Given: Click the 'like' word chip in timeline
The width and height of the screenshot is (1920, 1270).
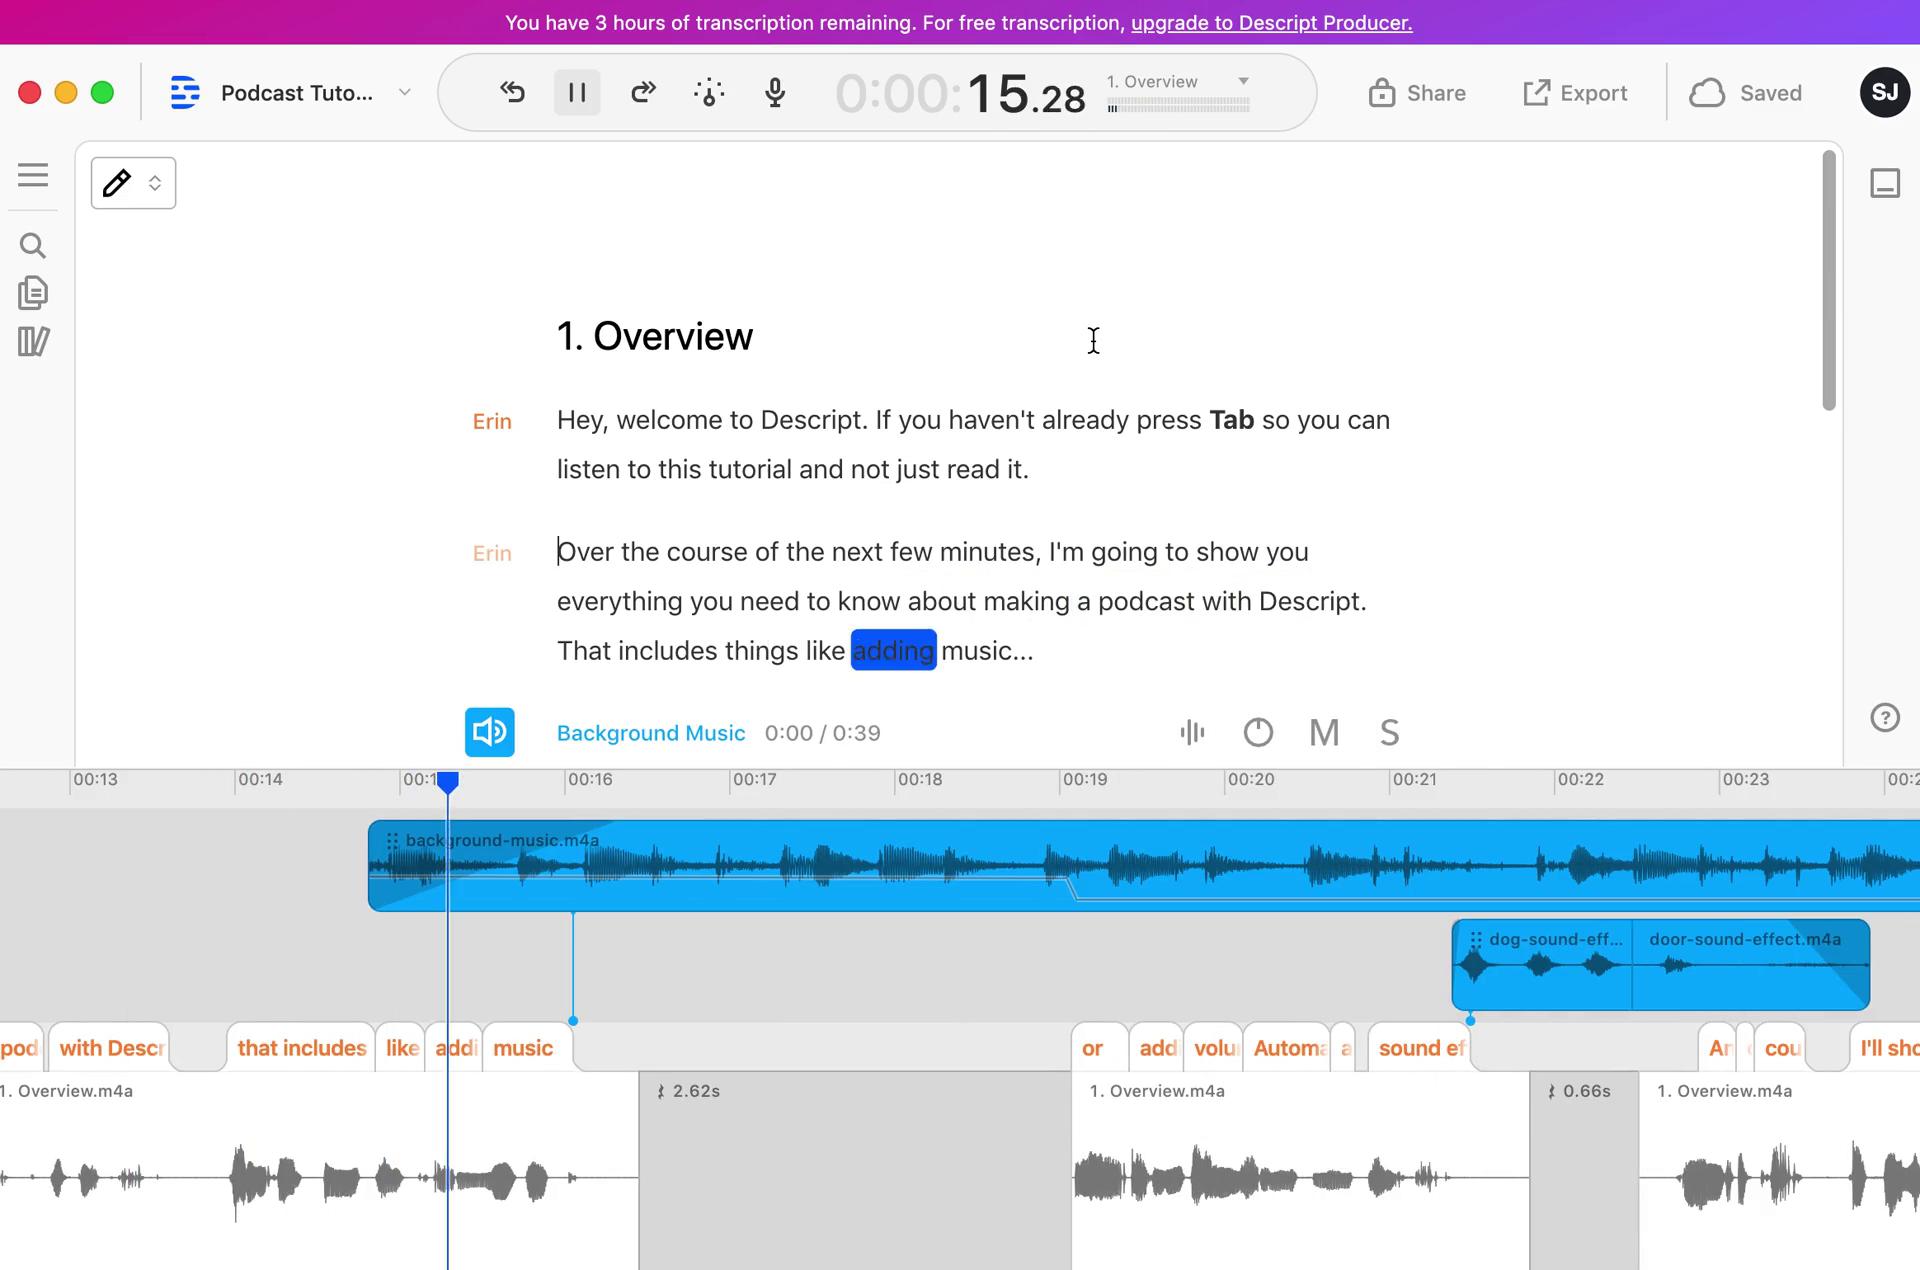Looking at the screenshot, I should point(402,1048).
